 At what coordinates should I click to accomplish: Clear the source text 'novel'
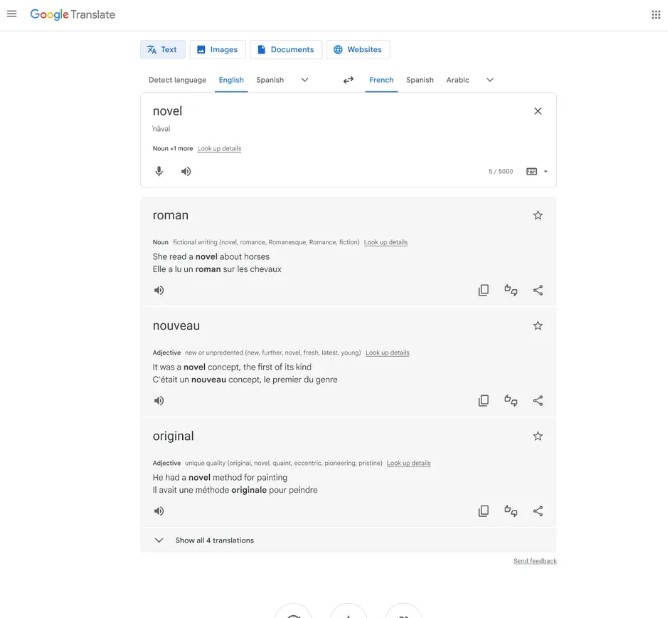tap(538, 111)
